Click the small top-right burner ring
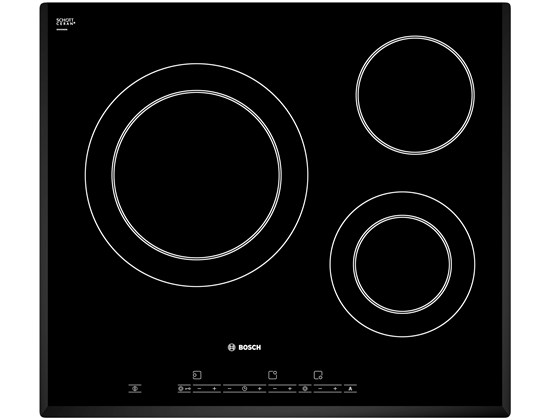Viewport: 550px width, 420px height. pyautogui.click(x=415, y=95)
